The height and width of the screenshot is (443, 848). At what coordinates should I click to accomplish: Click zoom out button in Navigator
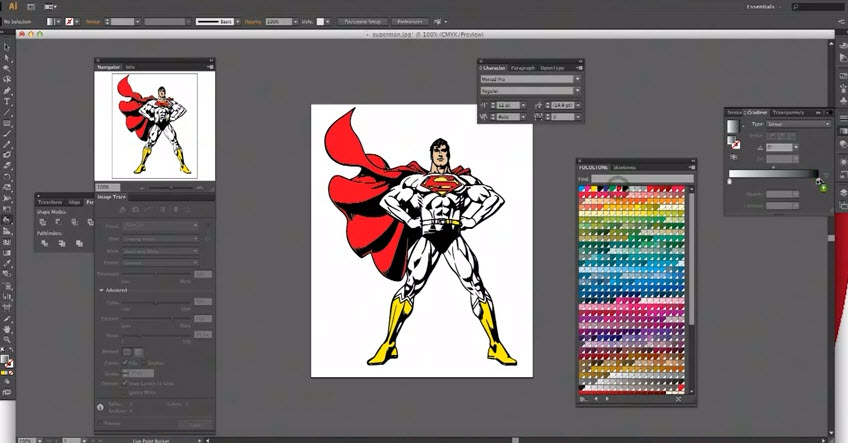tap(142, 187)
